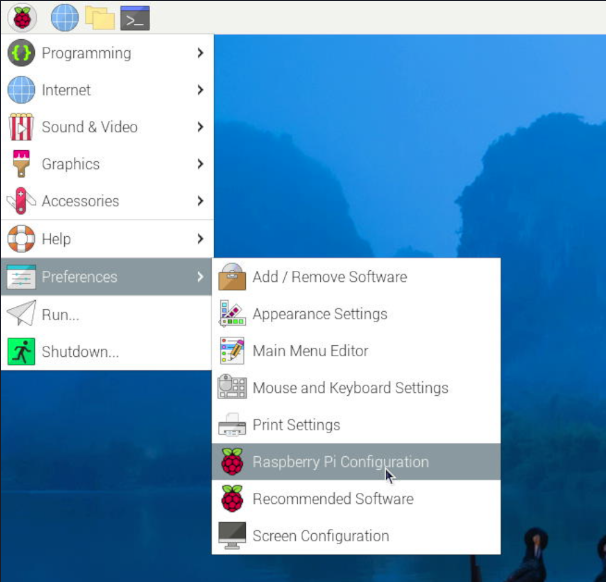Click the Raspberry Pi main menu icon
Screen dimensions: 606x582
pos(21,17)
